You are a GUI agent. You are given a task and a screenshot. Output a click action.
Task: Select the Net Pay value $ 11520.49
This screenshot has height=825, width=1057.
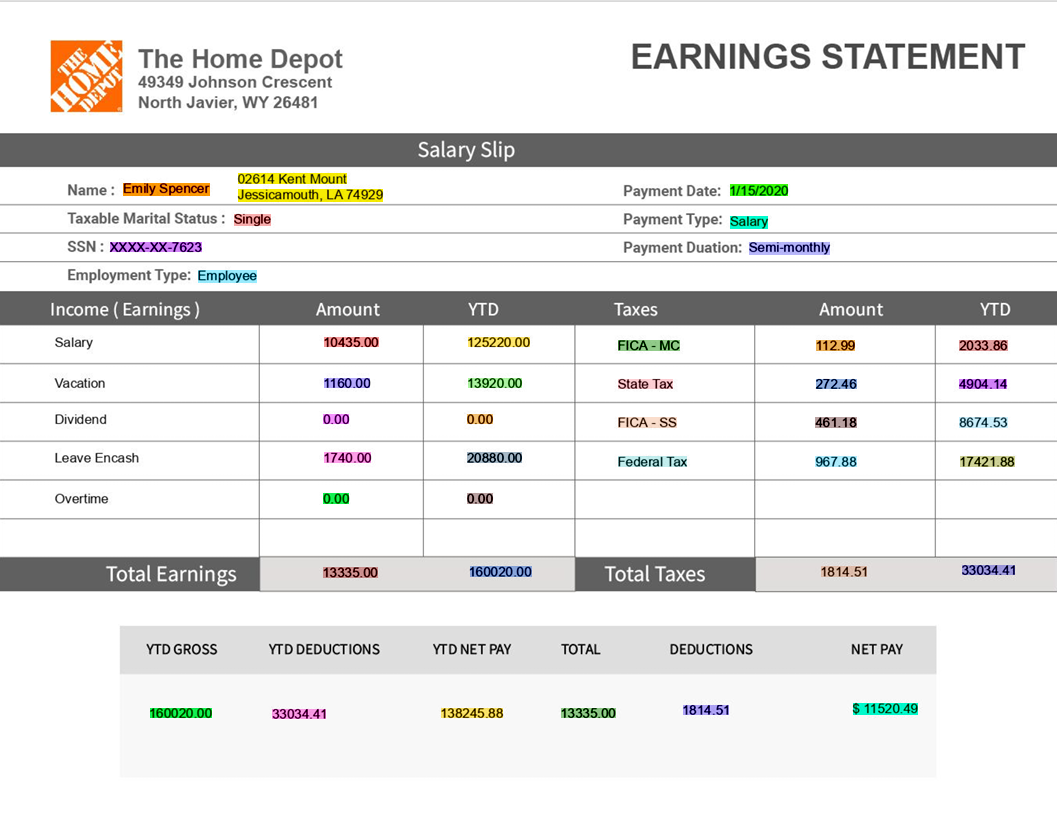pyautogui.click(x=885, y=708)
